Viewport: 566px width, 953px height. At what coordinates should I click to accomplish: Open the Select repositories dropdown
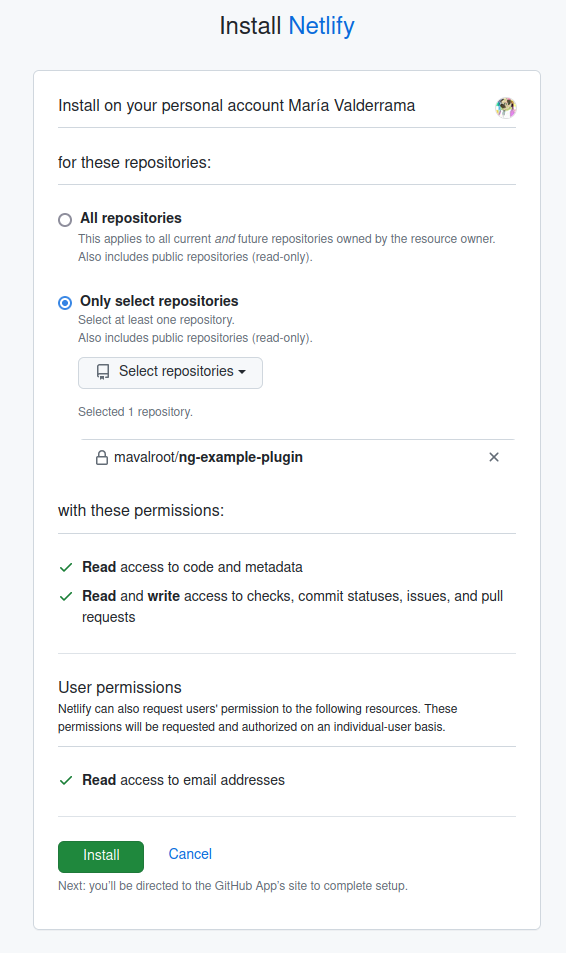170,373
